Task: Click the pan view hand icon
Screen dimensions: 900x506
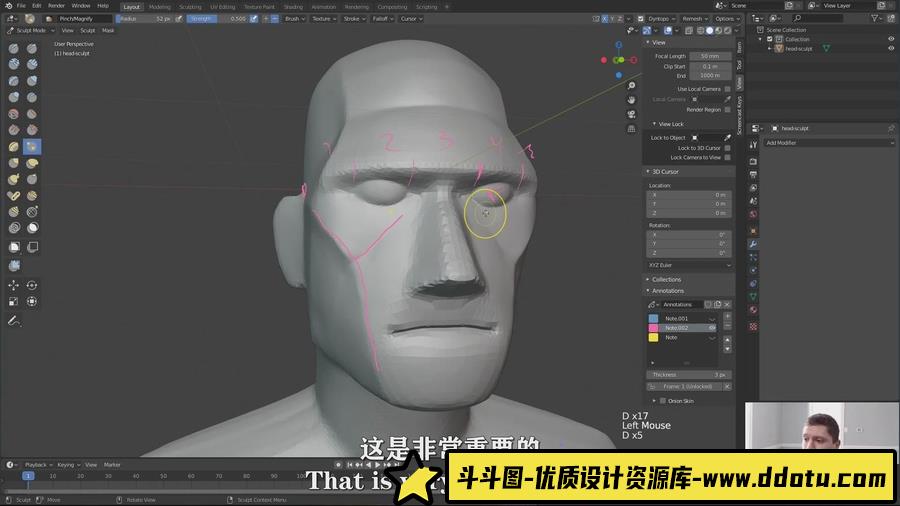Action: tap(631, 100)
